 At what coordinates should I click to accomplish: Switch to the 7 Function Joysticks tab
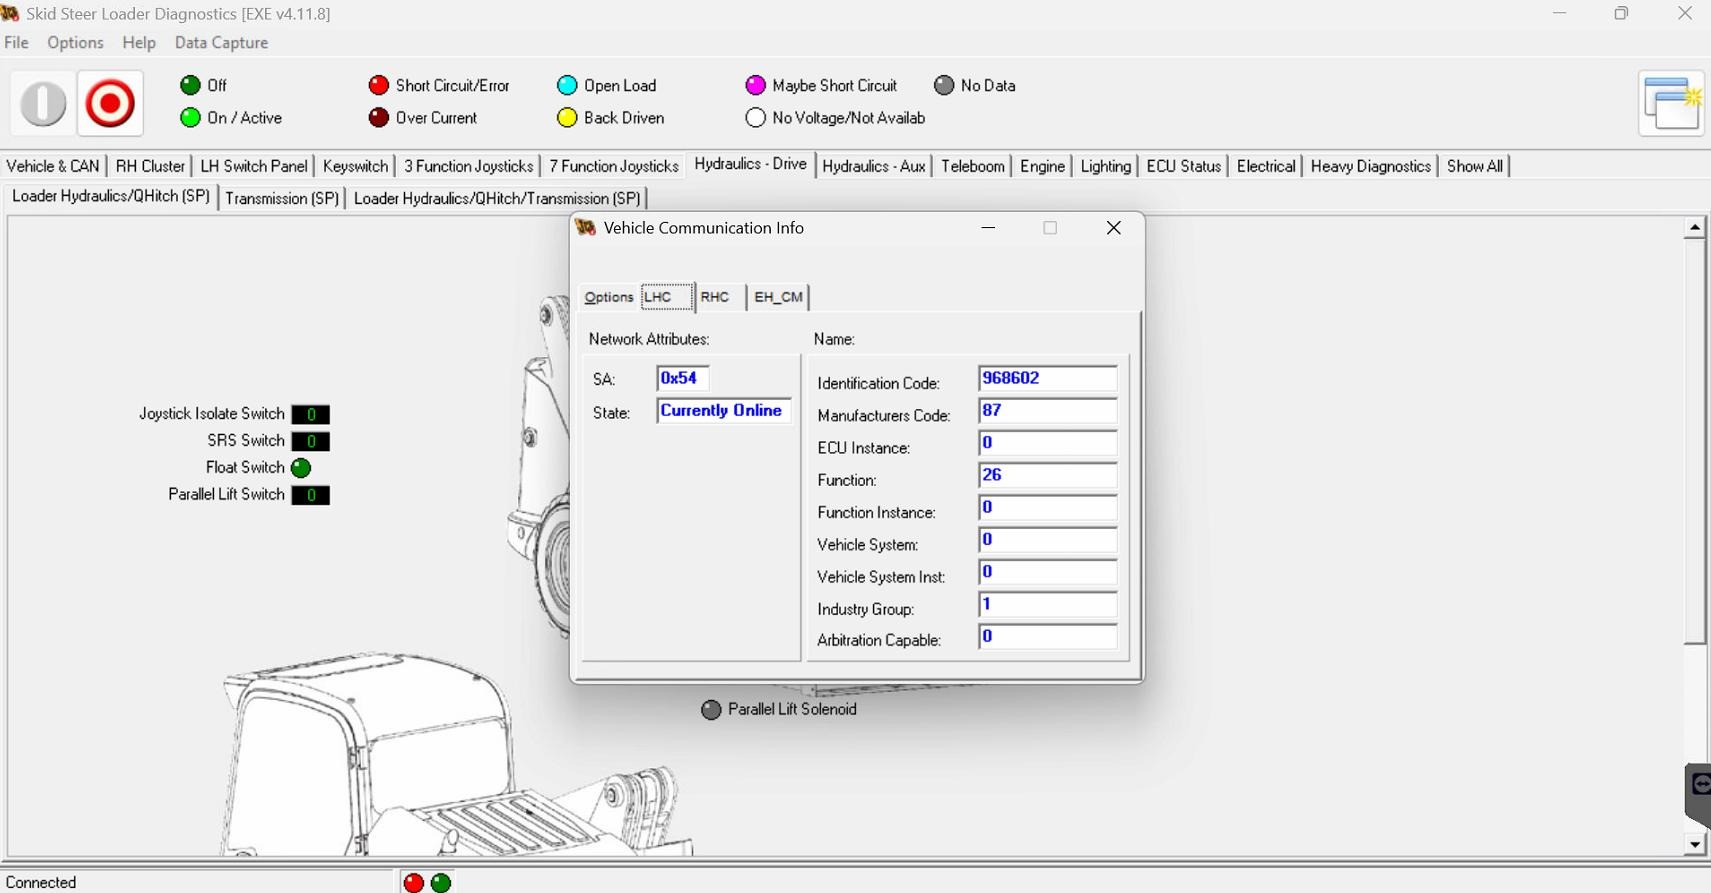coord(614,166)
